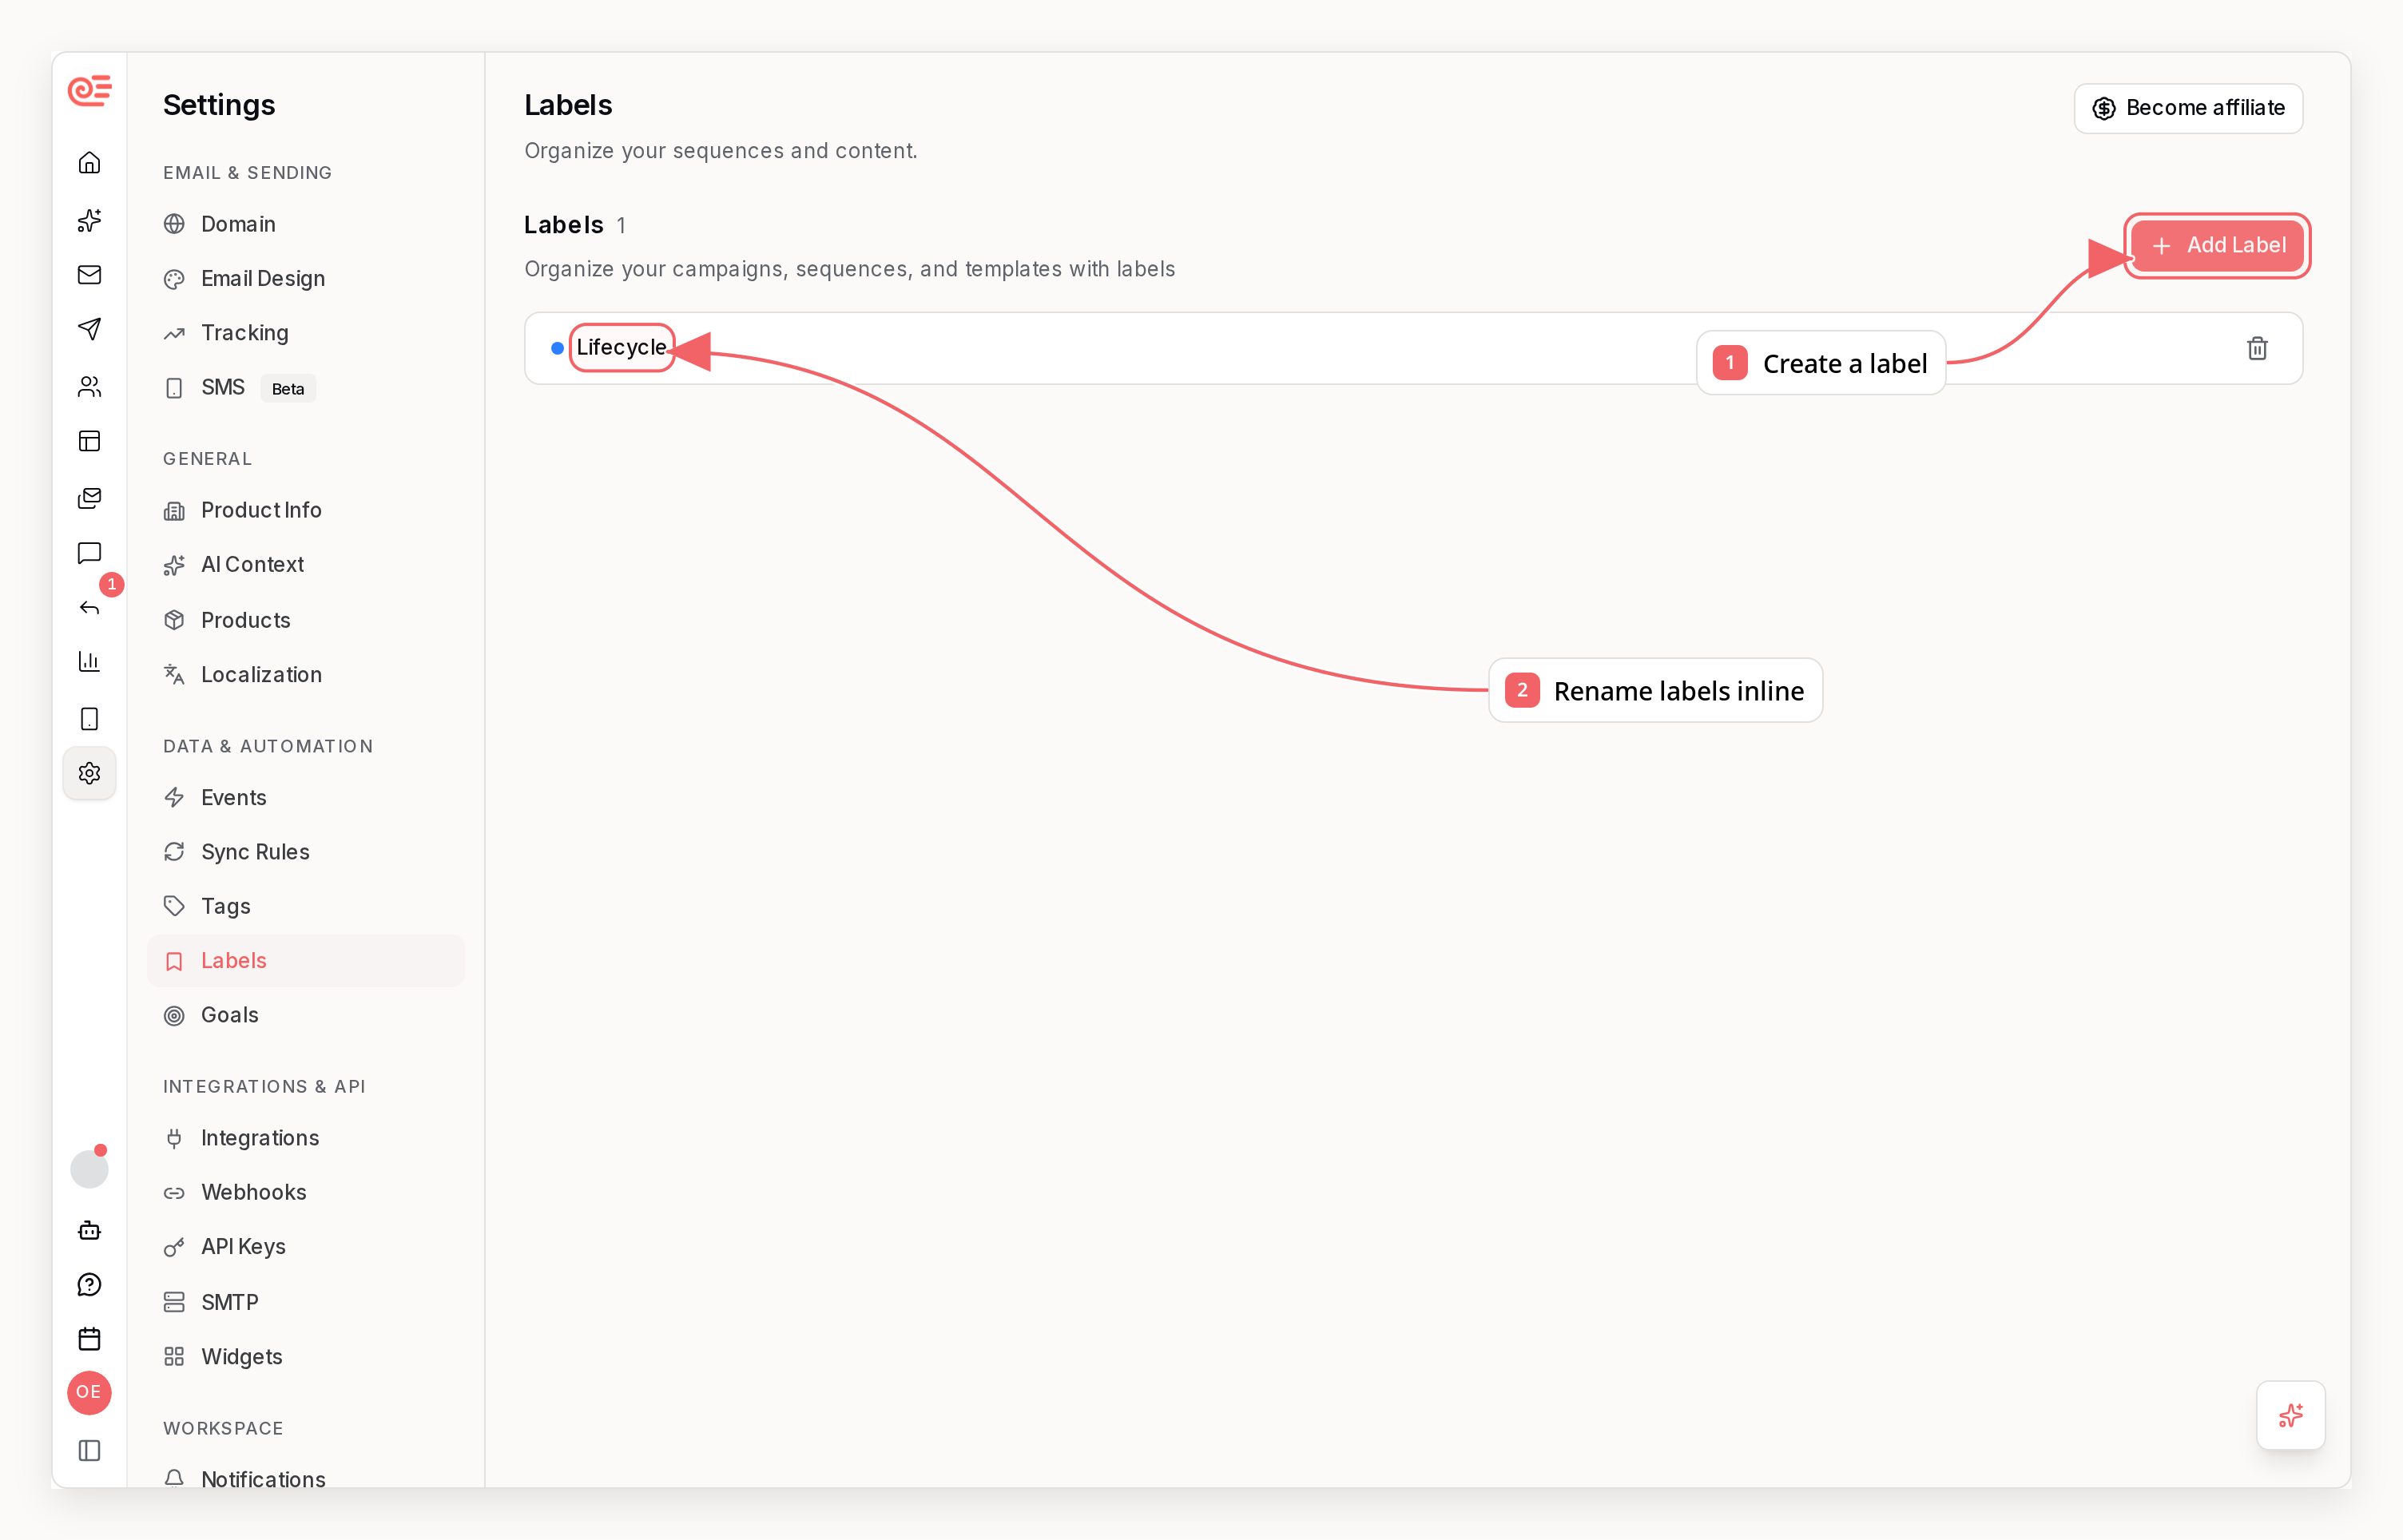Open the contacts people icon
Image resolution: width=2403 pixels, height=1540 pixels.
(89, 386)
